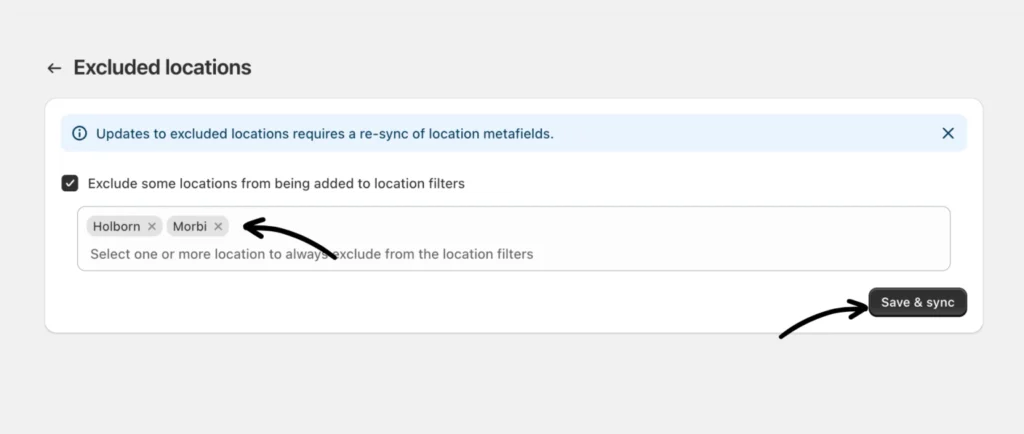This screenshot has height=434, width=1024.
Task: Click the info icon in the banner
Action: [x=80, y=133]
